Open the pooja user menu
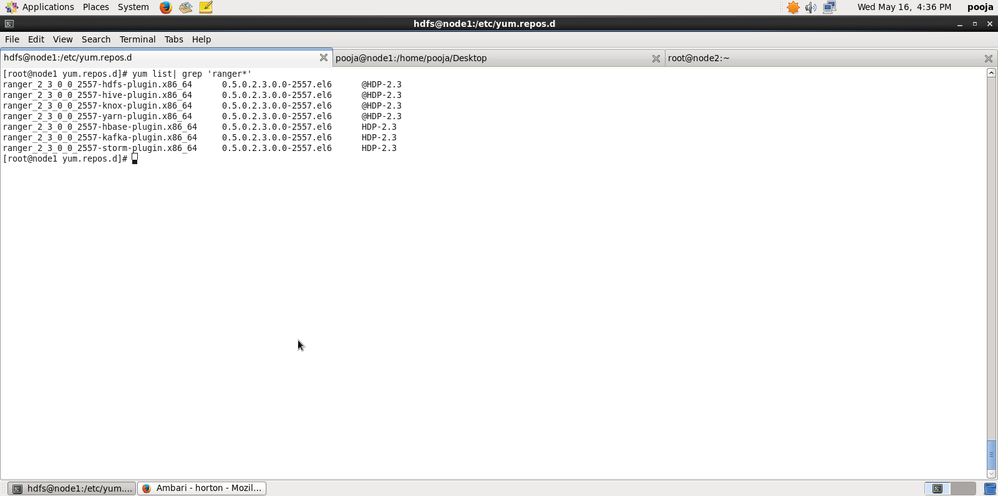The height and width of the screenshot is (496, 998). 980,7
